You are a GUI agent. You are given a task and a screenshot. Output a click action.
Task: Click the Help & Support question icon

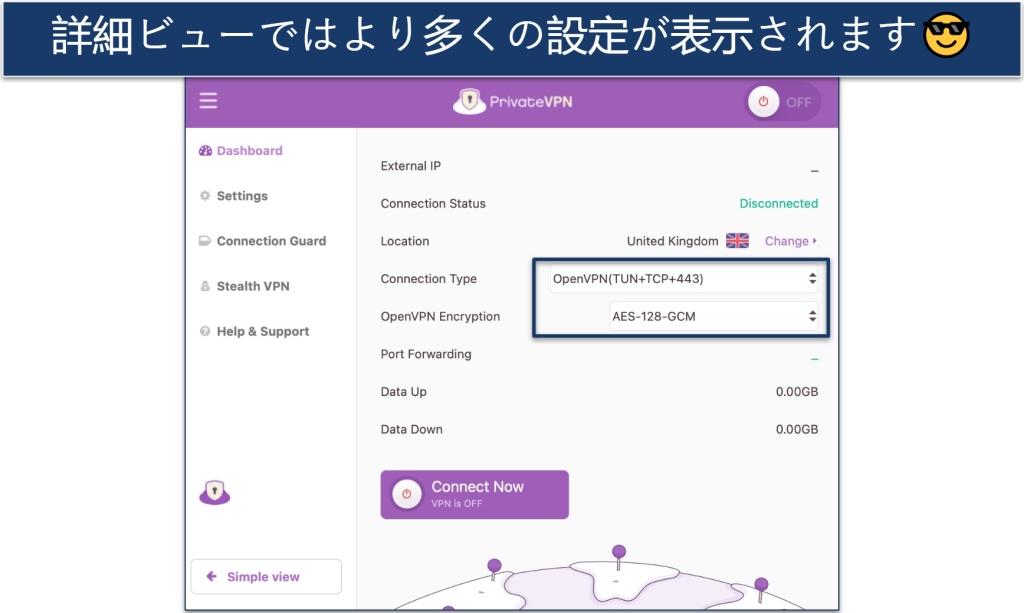(x=205, y=332)
